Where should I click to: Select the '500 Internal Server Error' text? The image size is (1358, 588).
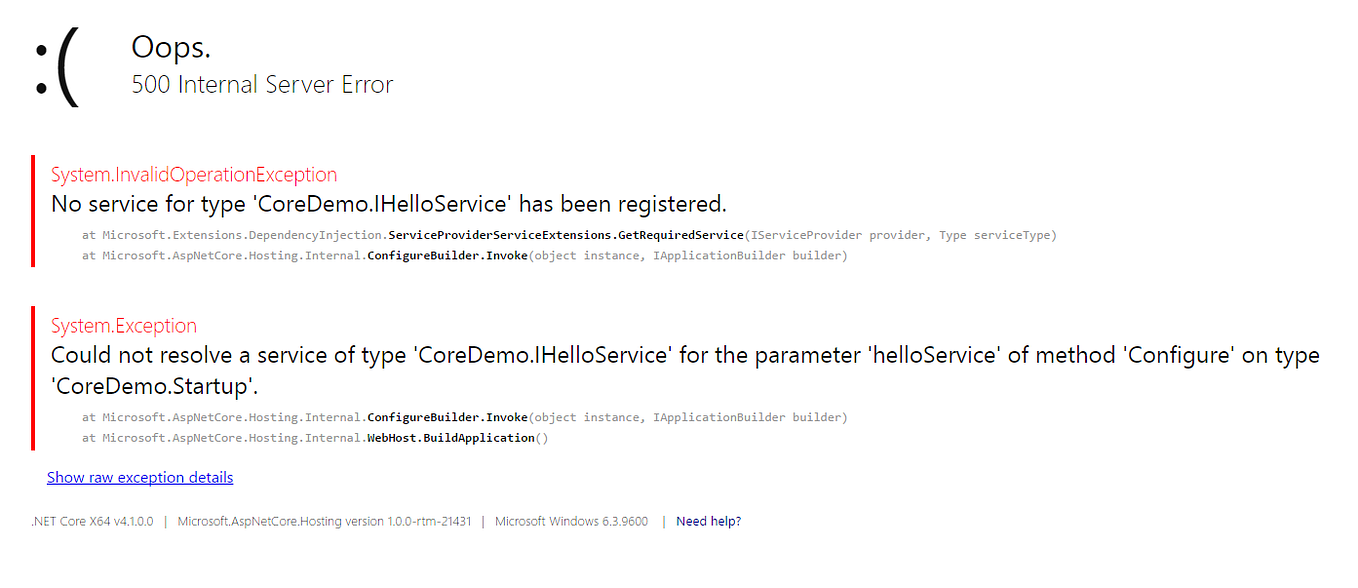click(261, 85)
